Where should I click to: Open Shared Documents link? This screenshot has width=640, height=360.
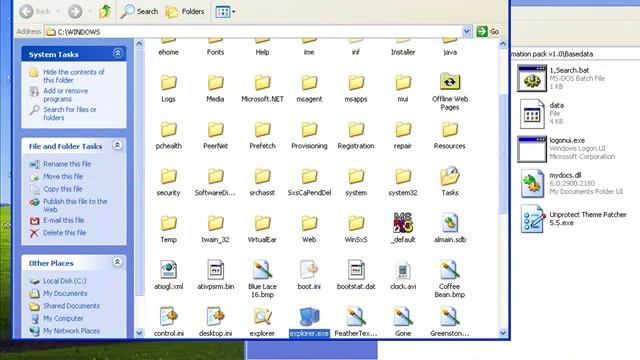coord(71,306)
